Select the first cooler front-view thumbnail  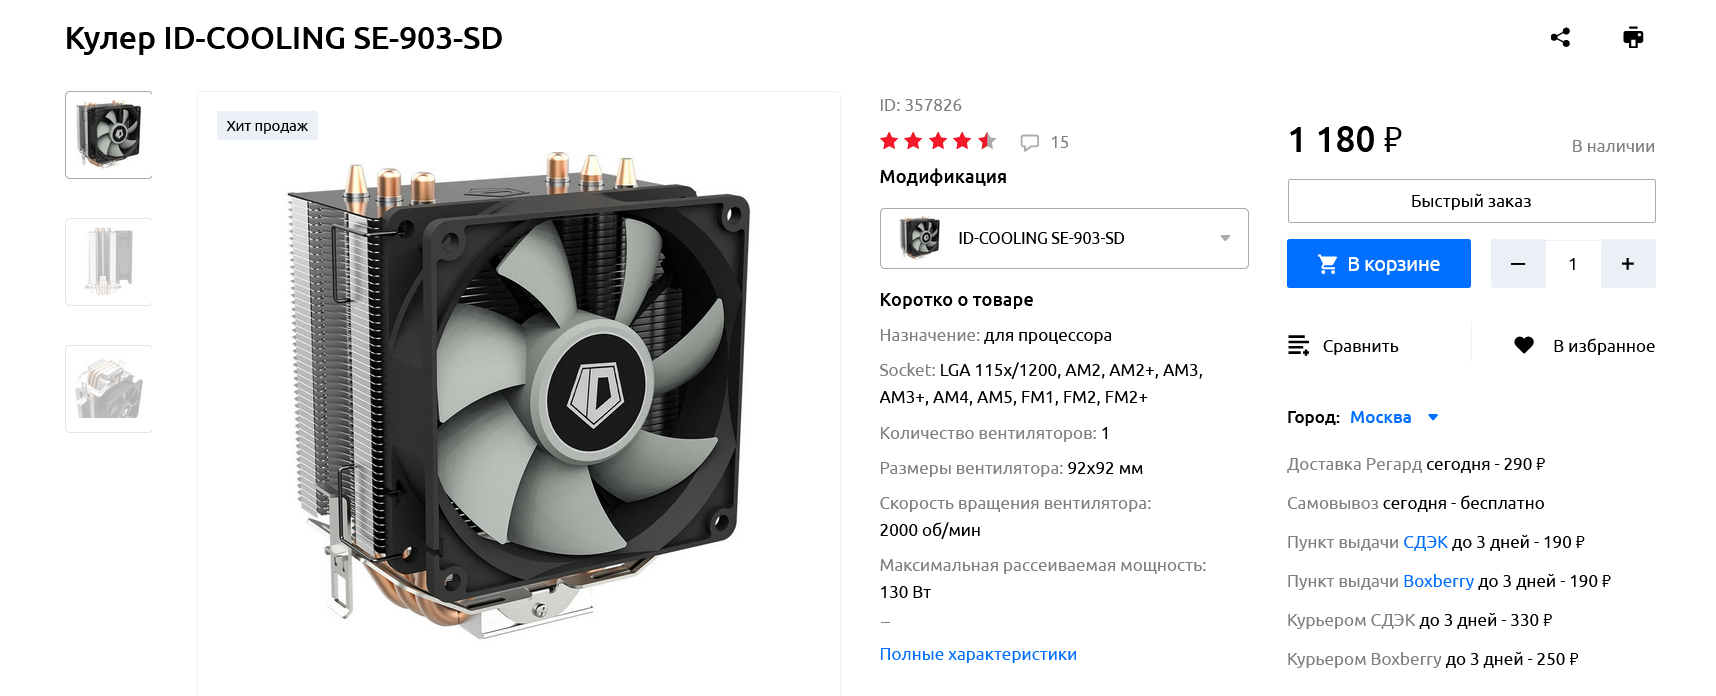click(x=109, y=135)
